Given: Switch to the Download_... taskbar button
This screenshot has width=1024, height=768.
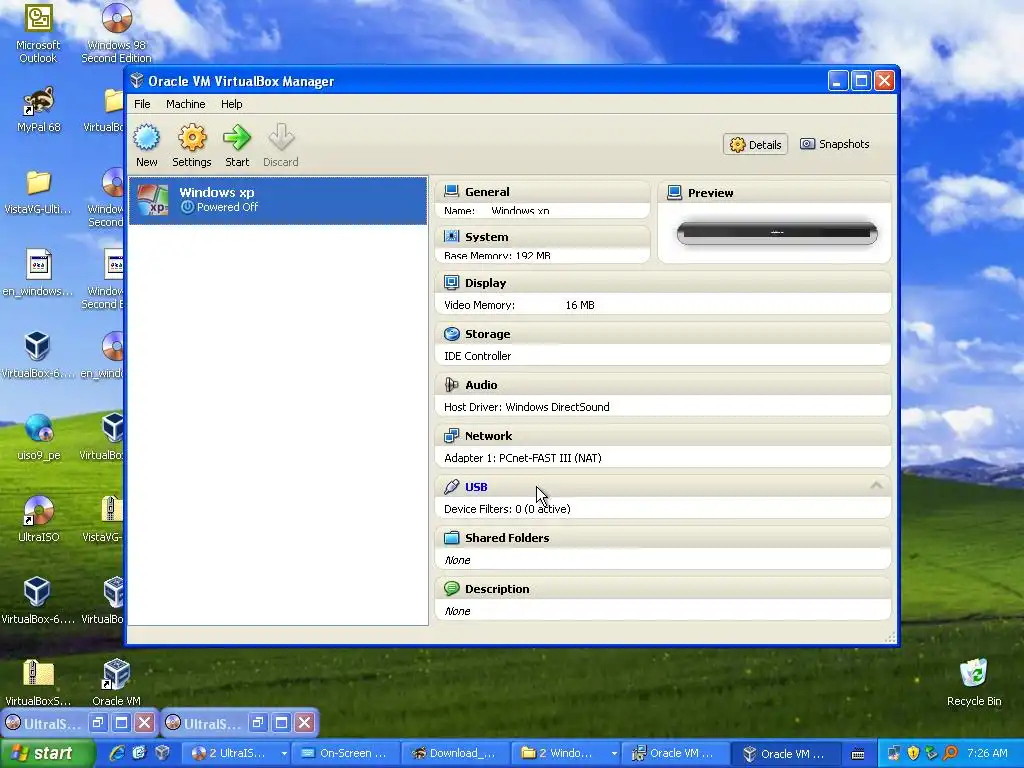Looking at the screenshot, I should click(453, 753).
